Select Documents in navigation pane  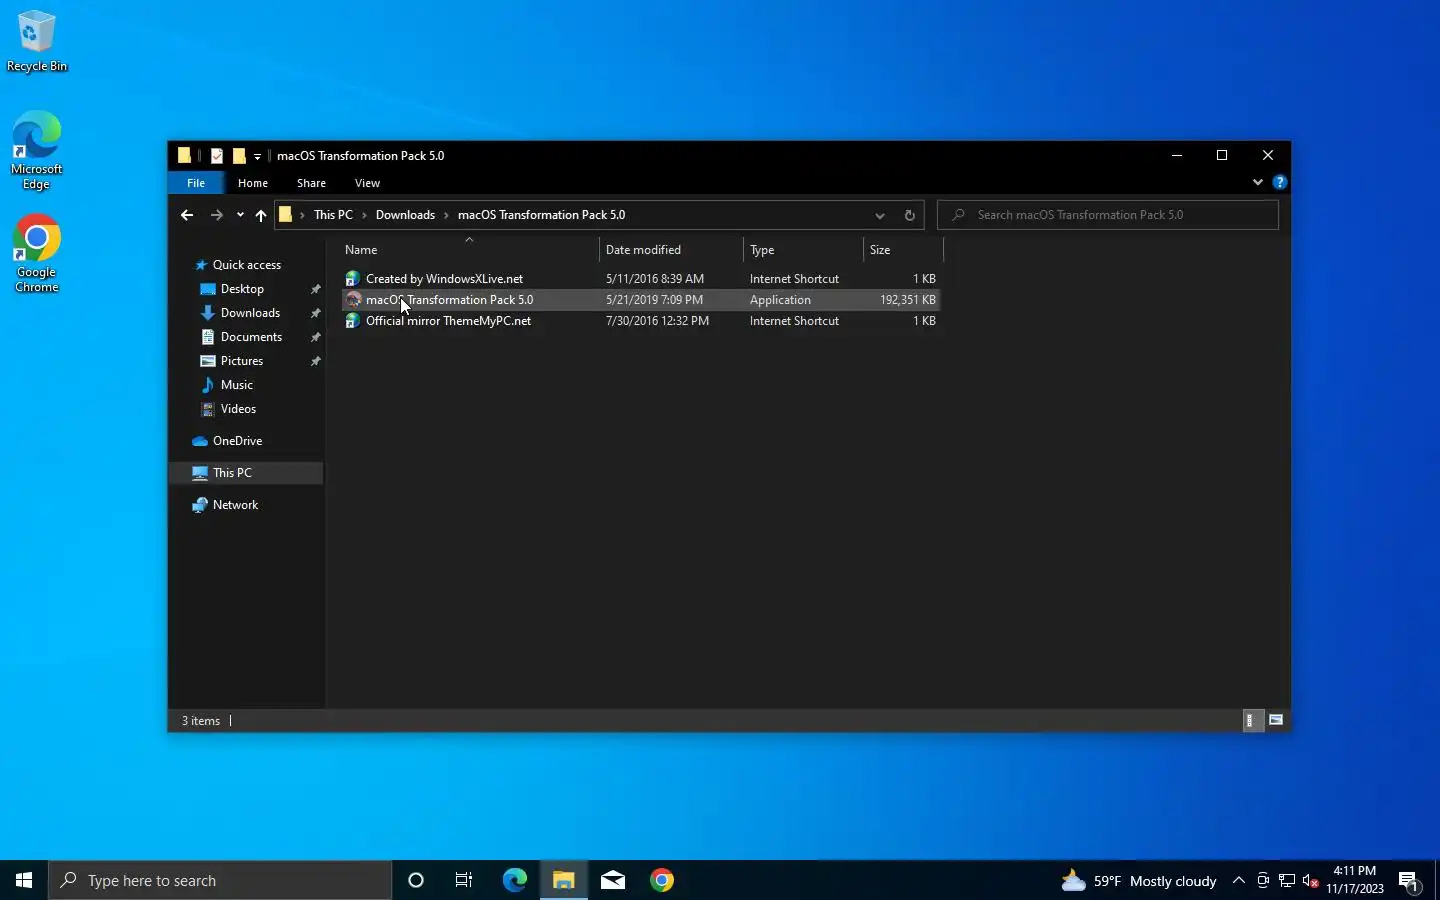point(251,337)
